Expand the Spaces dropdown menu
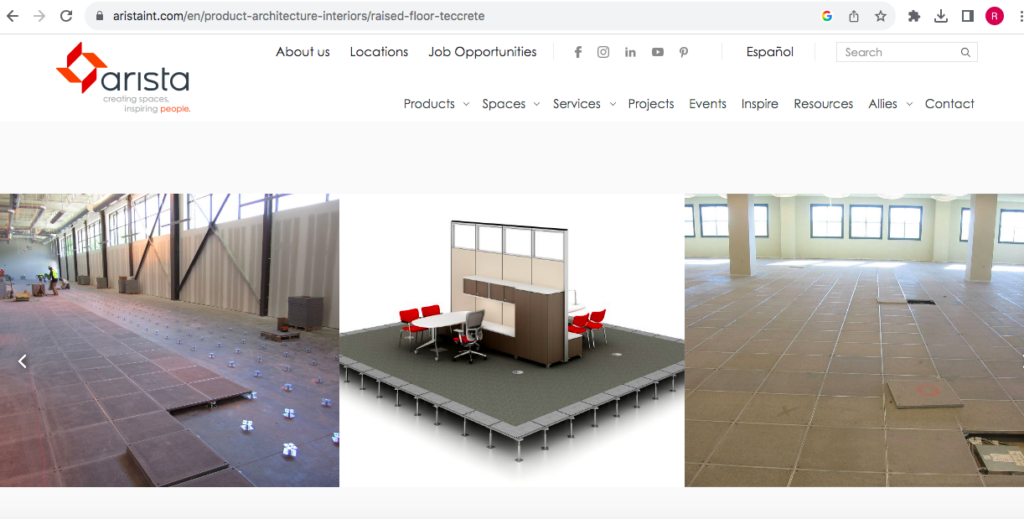1024x519 pixels. (510, 104)
